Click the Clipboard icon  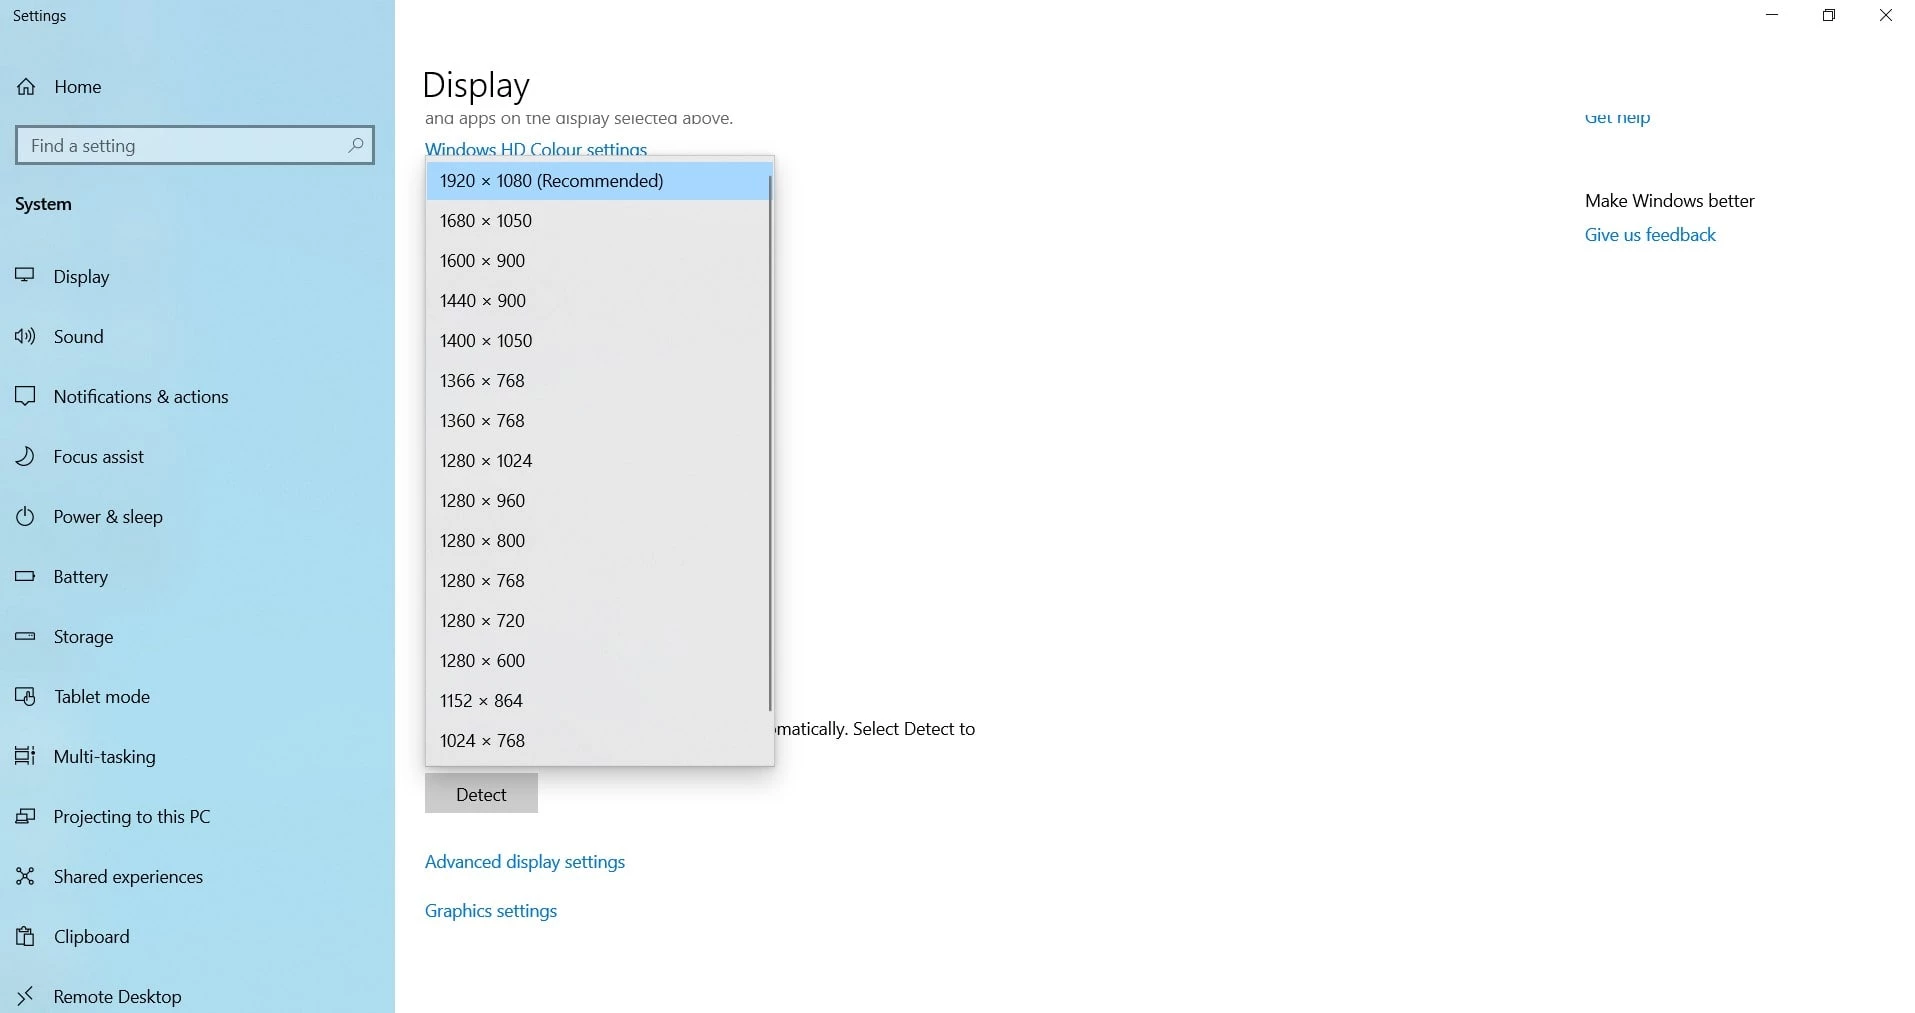pyautogui.click(x=25, y=936)
